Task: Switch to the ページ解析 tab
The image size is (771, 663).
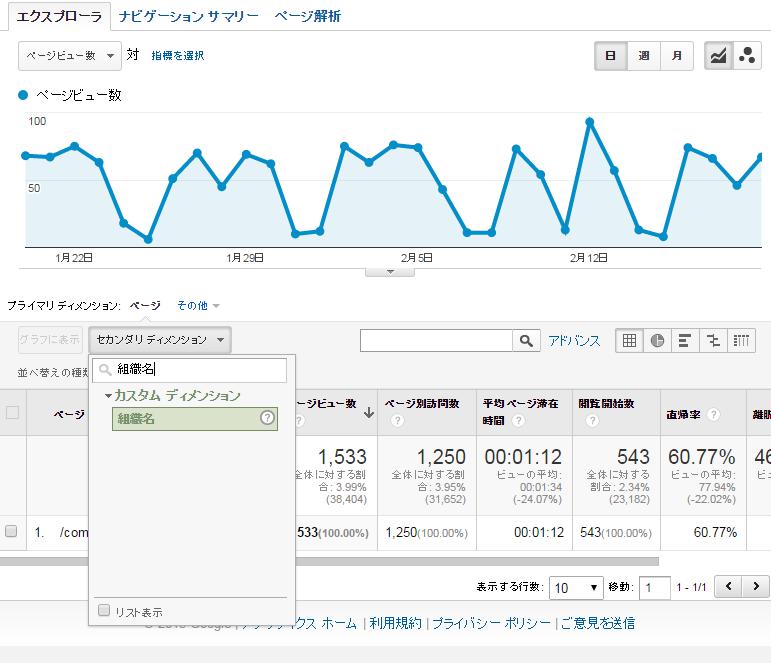Action: coord(307,16)
